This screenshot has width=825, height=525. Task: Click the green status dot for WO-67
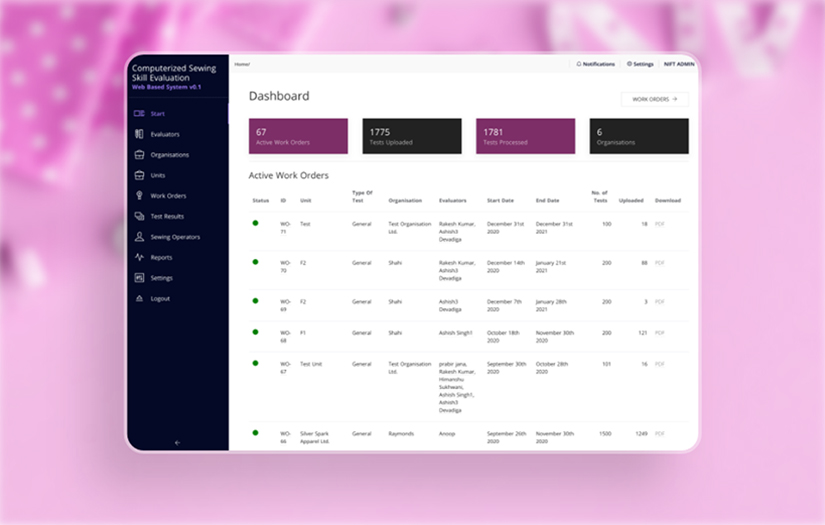[x=255, y=363]
